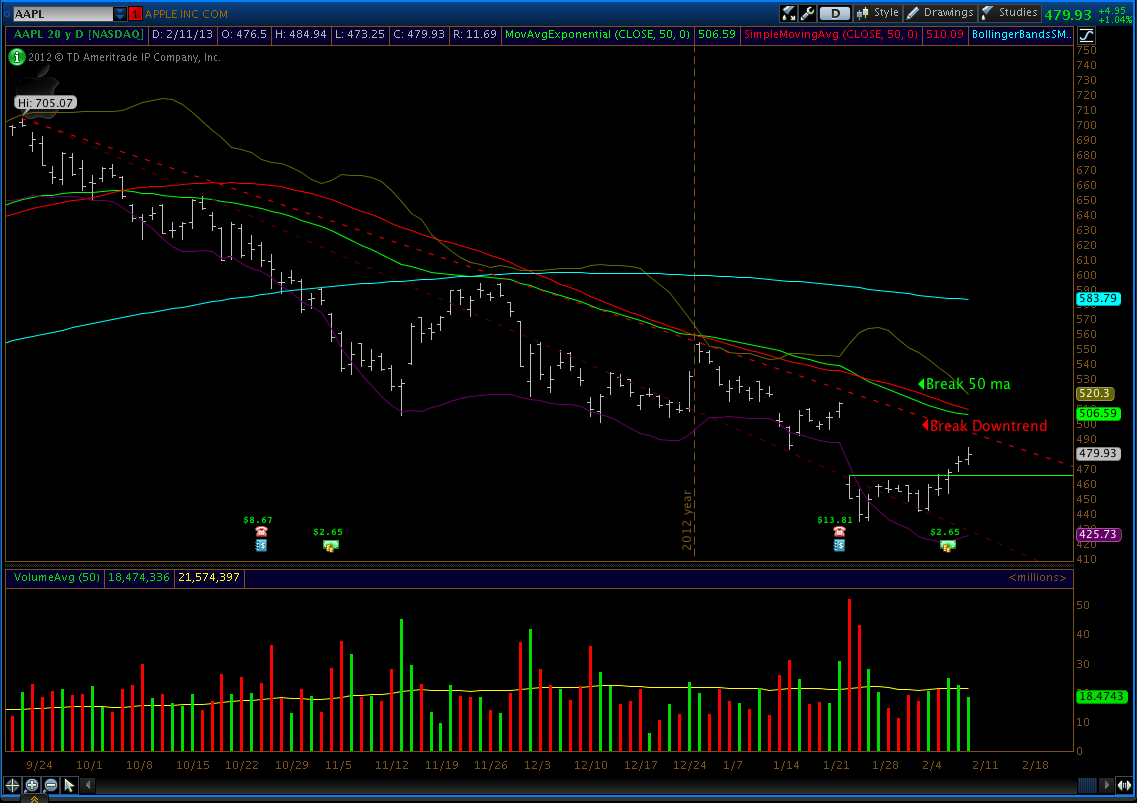Click the first $2.65 dividend icon
Image resolution: width=1137 pixels, height=803 pixels.
click(x=330, y=545)
